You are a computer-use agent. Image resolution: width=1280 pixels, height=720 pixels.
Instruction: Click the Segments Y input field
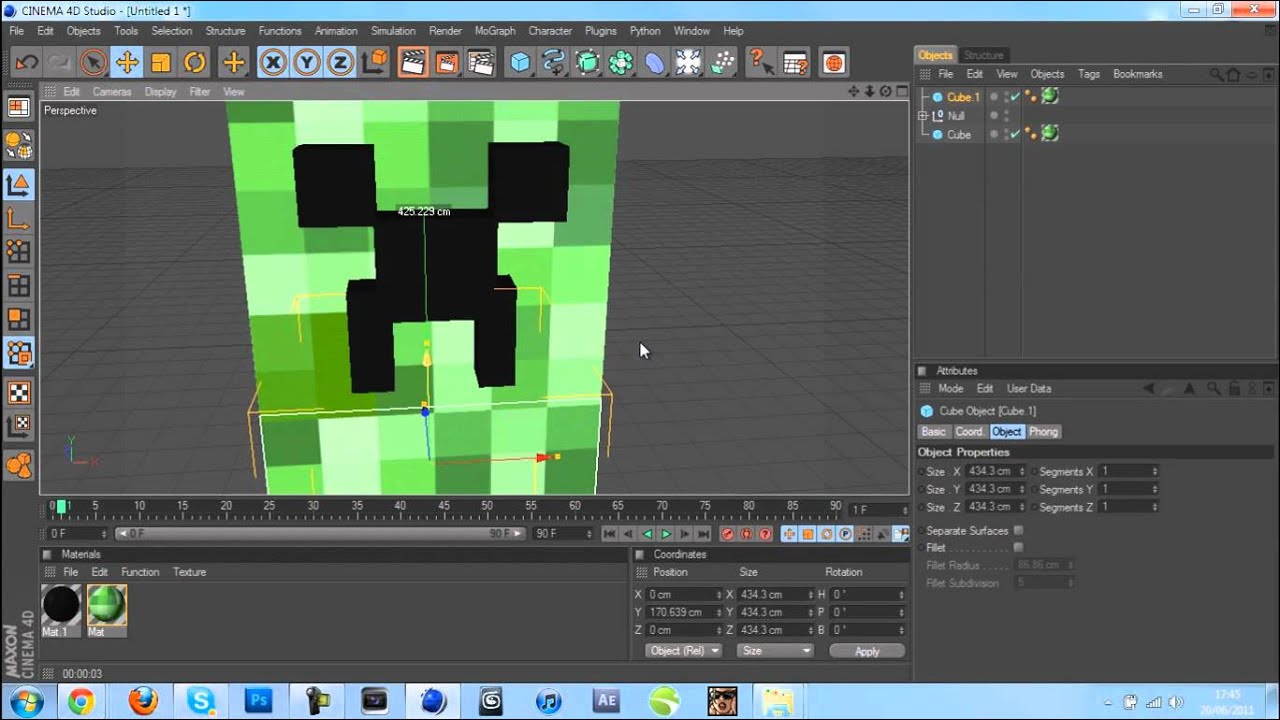[x=1129, y=489]
